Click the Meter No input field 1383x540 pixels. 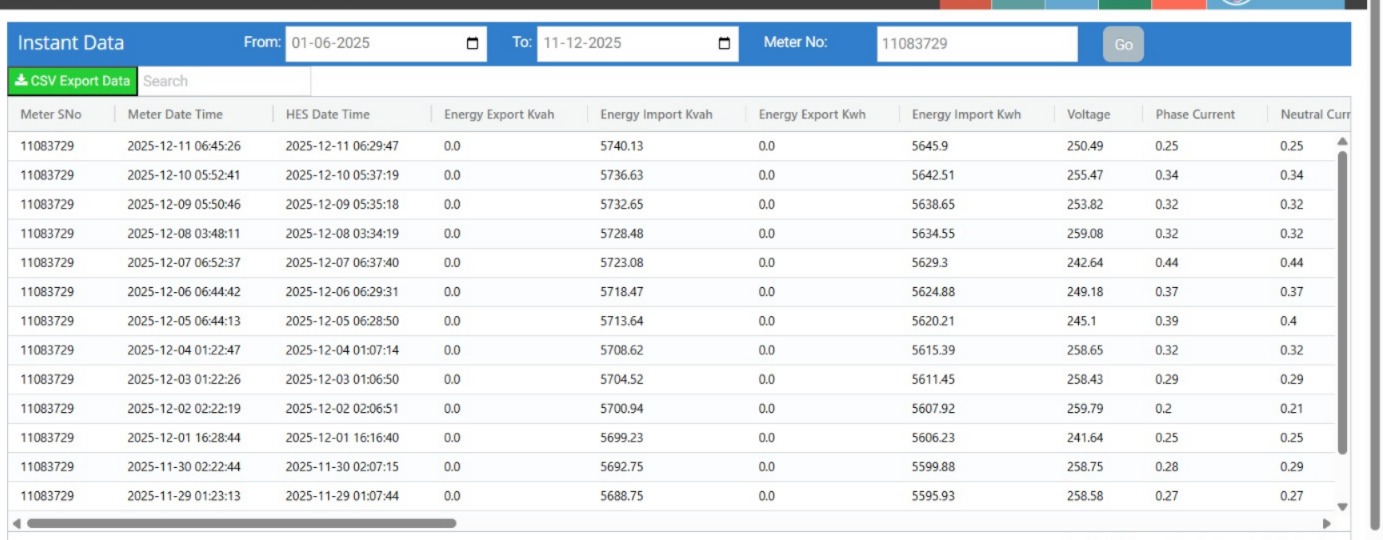[977, 44]
